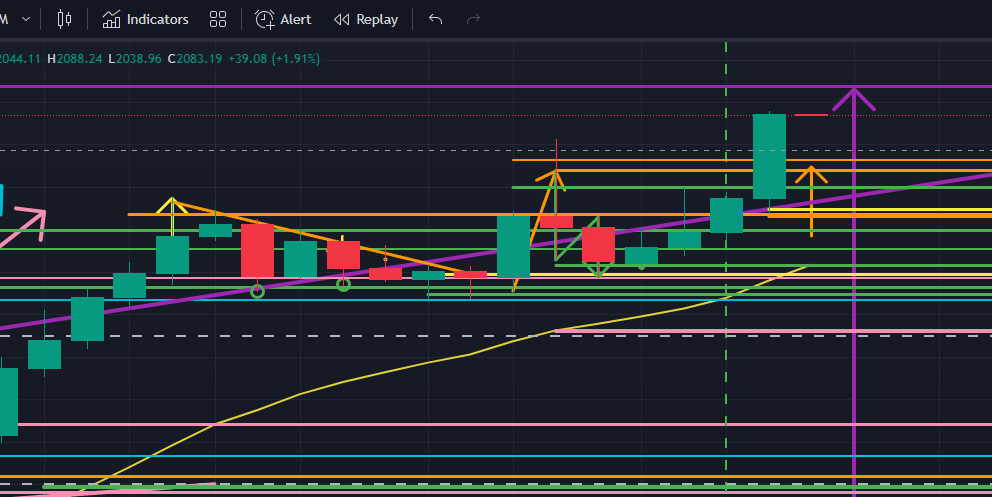The width and height of the screenshot is (992, 497).
Task: Expand the timeframe interval dropdown chevron
Action: coord(25,19)
